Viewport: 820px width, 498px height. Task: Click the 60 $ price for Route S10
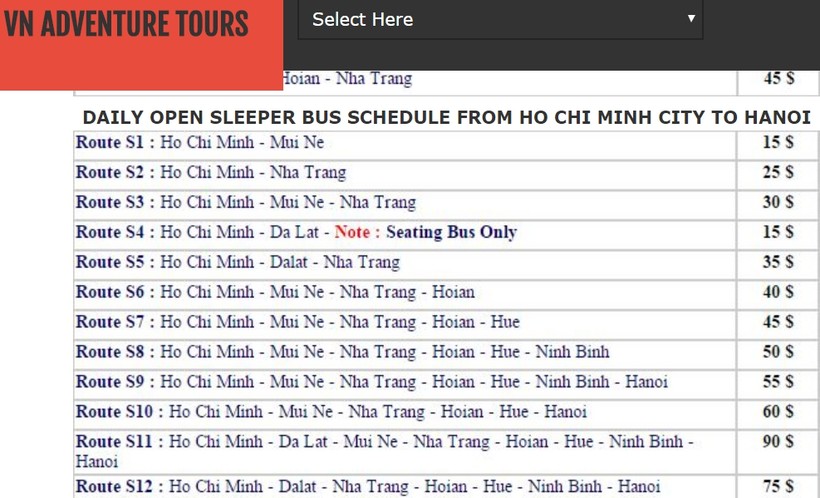click(x=778, y=412)
